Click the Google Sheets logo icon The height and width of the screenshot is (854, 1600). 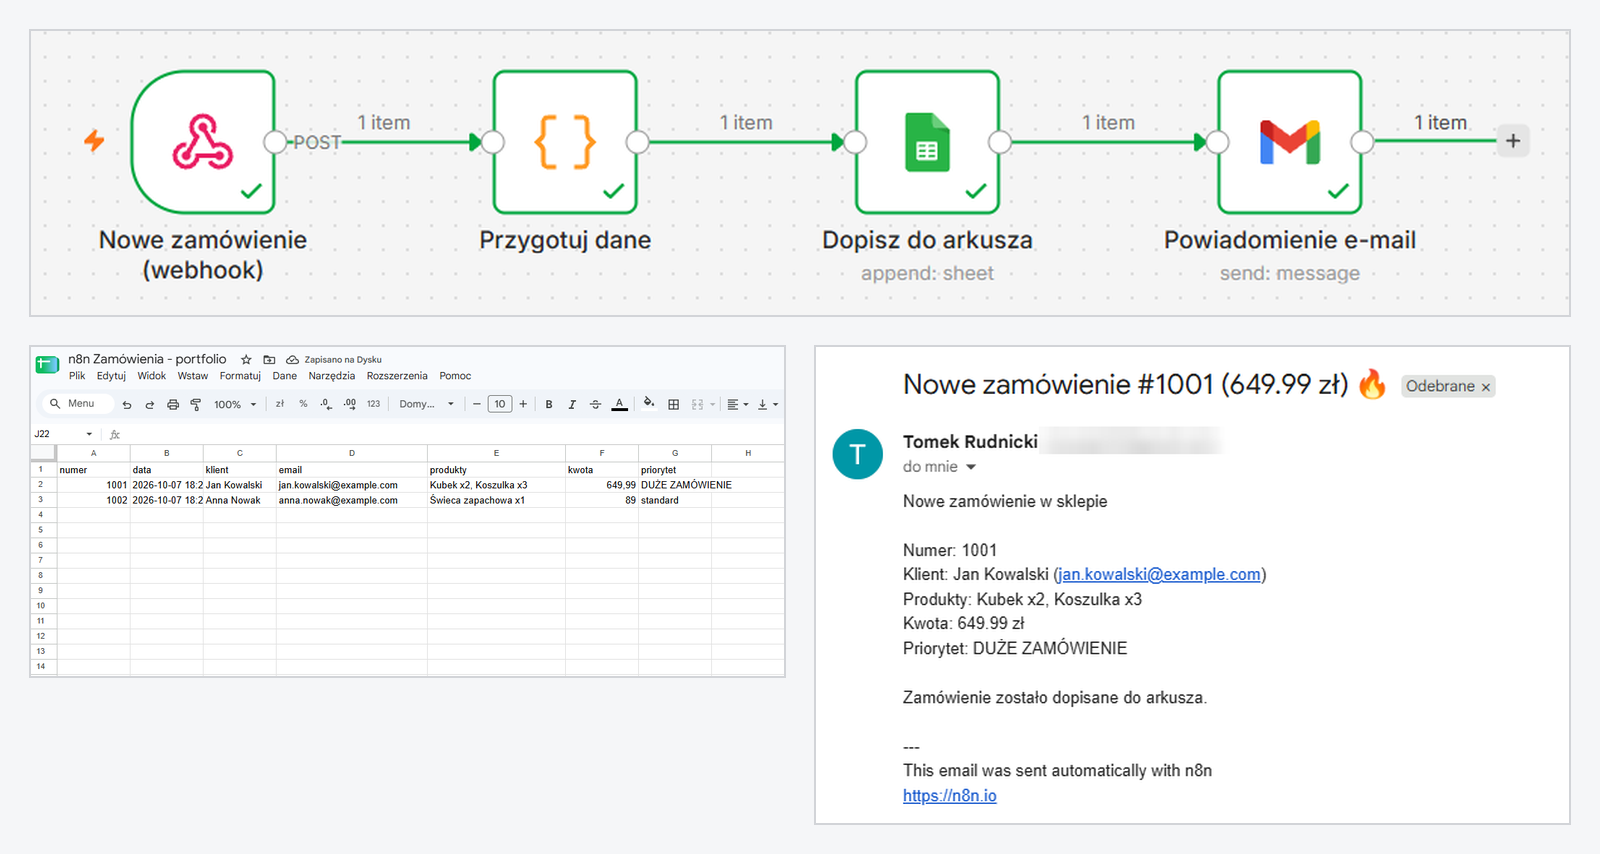pos(47,365)
